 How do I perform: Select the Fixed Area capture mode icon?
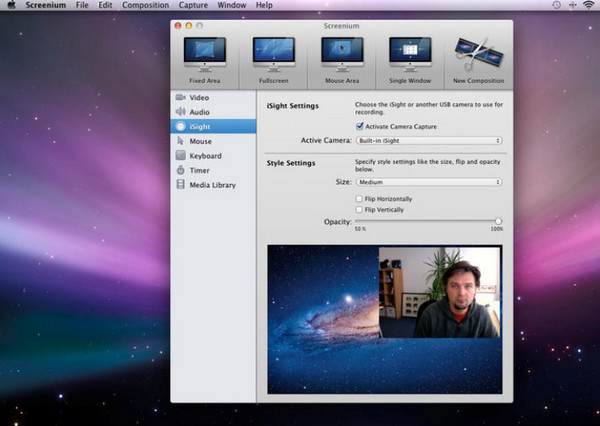(x=204, y=55)
